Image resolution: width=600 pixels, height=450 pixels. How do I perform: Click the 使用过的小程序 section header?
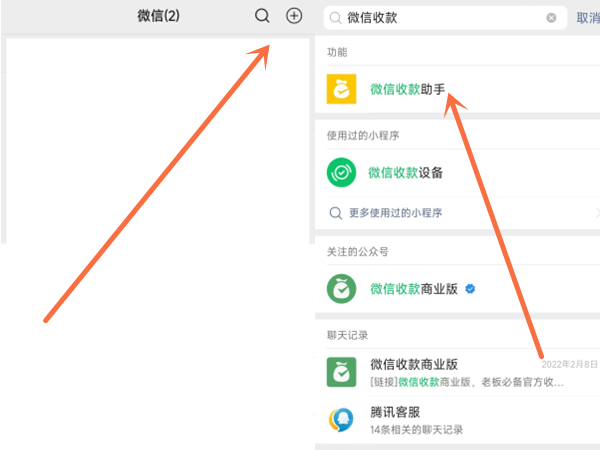[363, 135]
